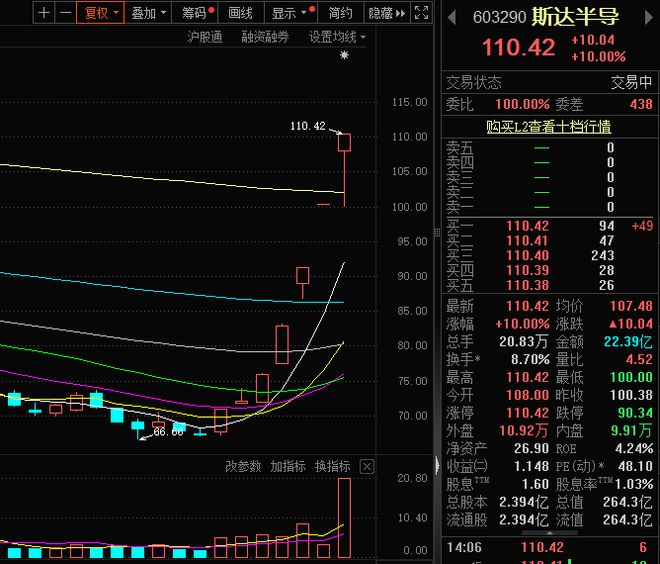Click stock name 斯达半导
This screenshot has height=564, width=660.
[x=575, y=17]
